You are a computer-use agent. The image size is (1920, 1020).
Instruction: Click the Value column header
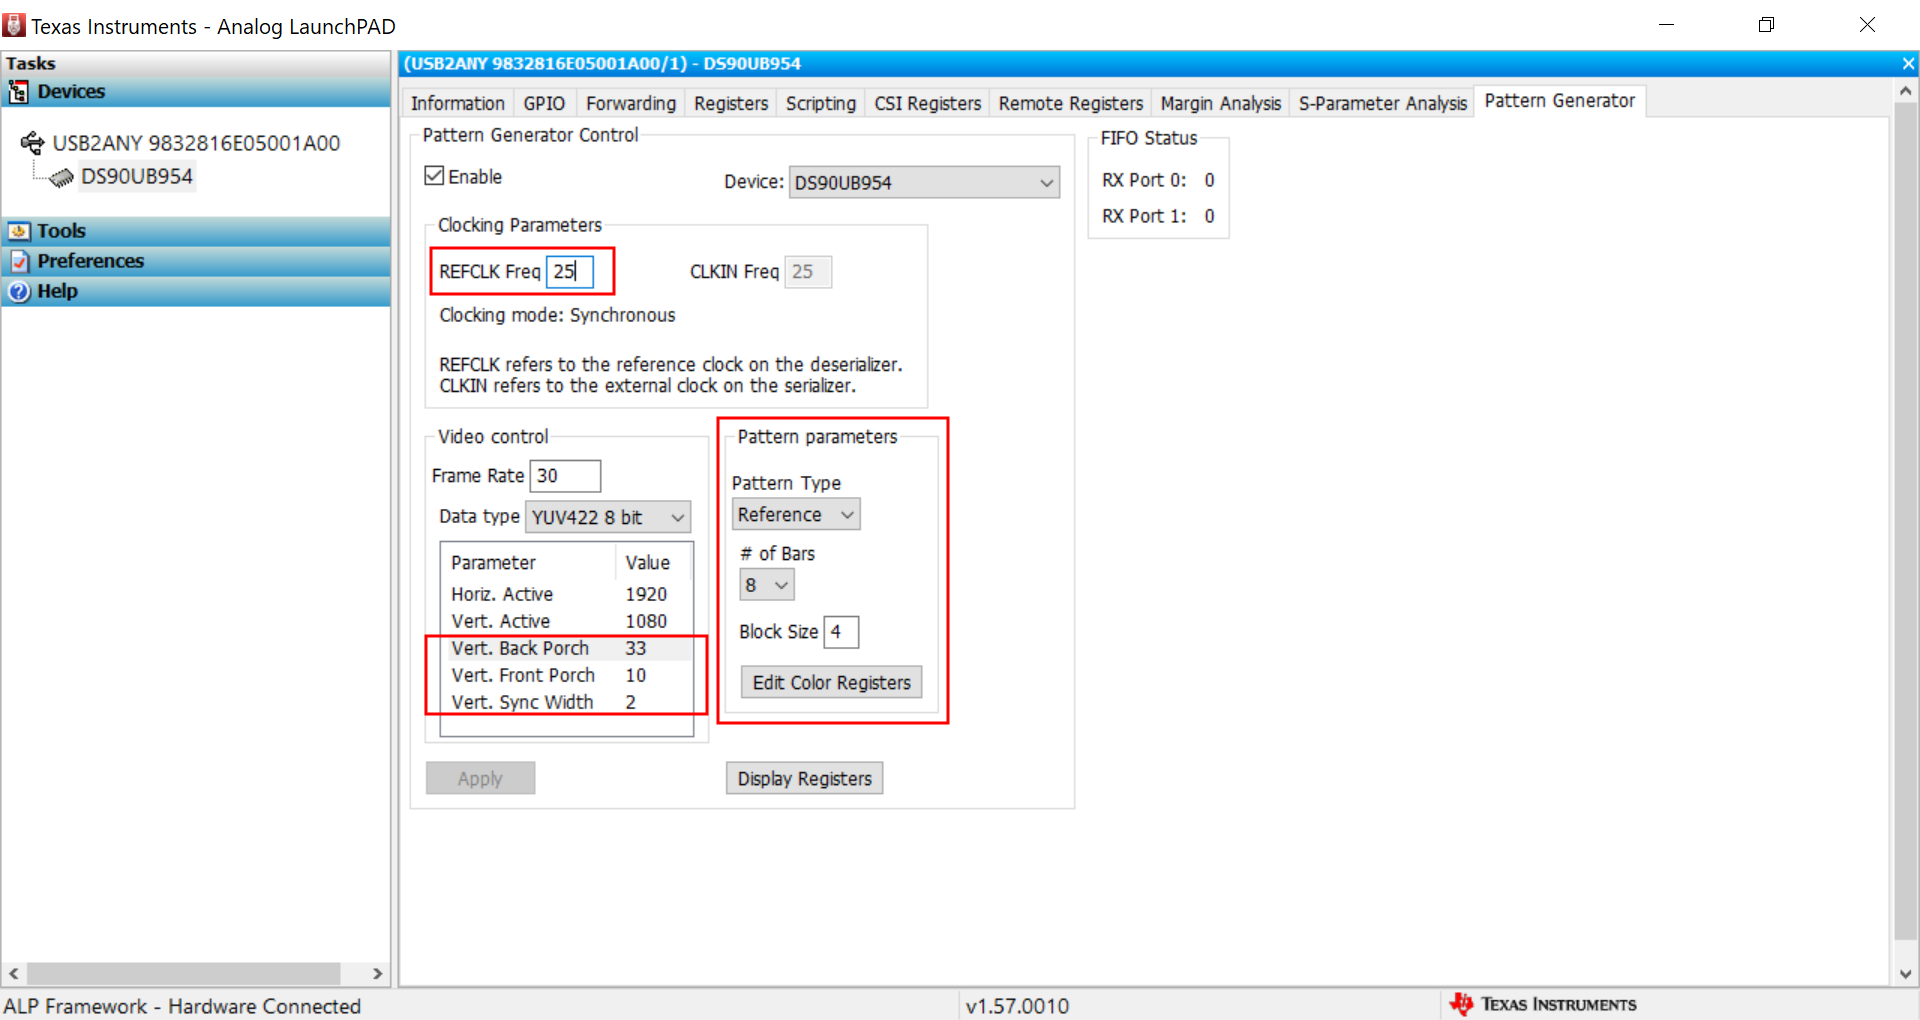click(x=654, y=563)
